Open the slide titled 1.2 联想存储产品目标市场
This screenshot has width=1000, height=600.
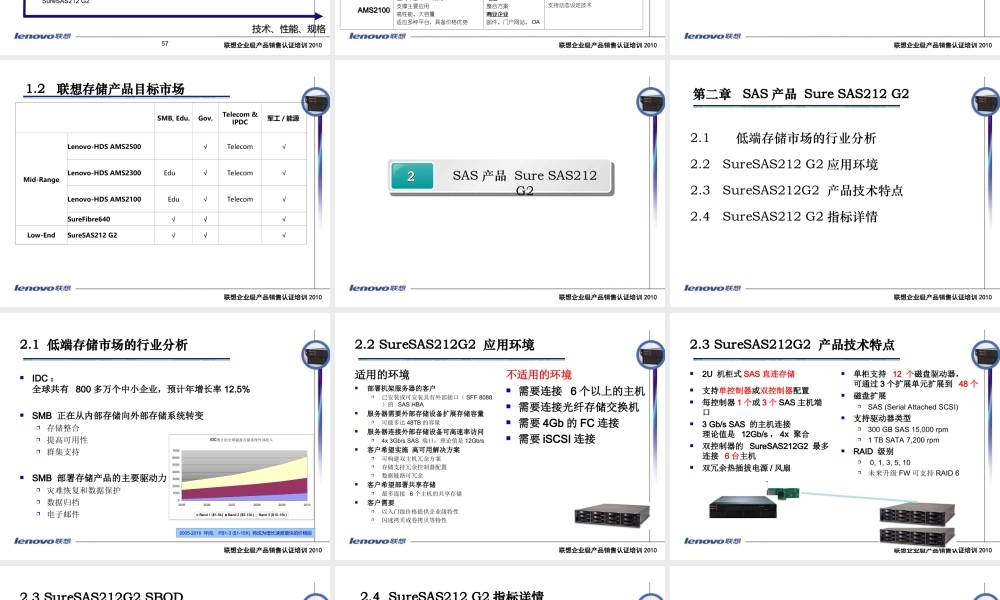pyautogui.click(x=165, y=183)
